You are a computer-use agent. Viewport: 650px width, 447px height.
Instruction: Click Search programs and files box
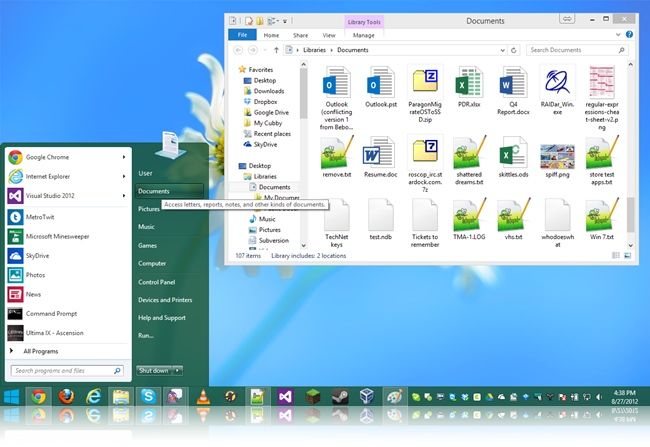(67, 371)
